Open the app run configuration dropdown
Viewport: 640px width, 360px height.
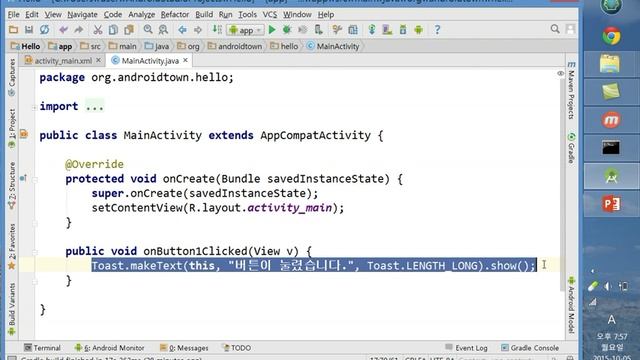pos(246,30)
